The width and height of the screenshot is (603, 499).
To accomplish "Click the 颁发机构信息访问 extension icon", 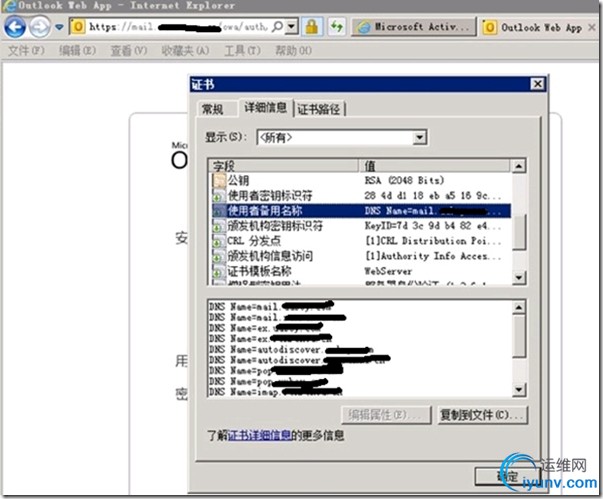I will pyautogui.click(x=218, y=256).
